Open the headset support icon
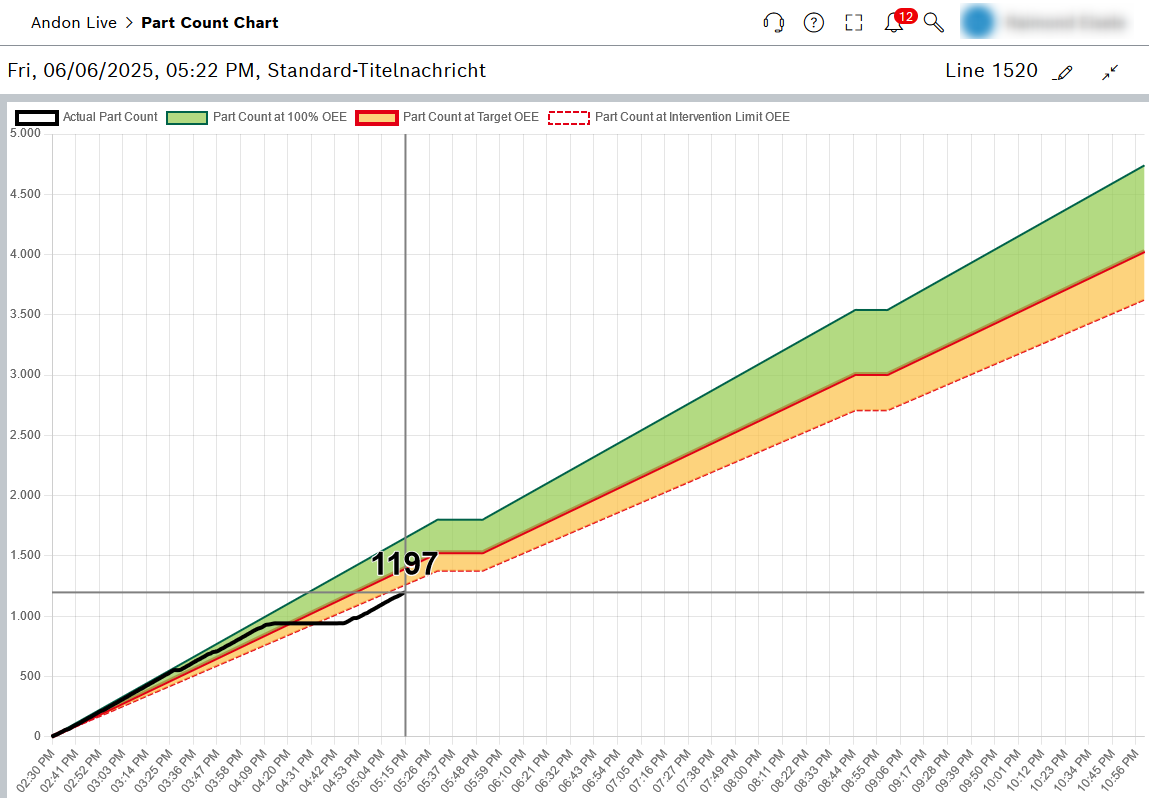The image size is (1149, 798). (x=773, y=23)
